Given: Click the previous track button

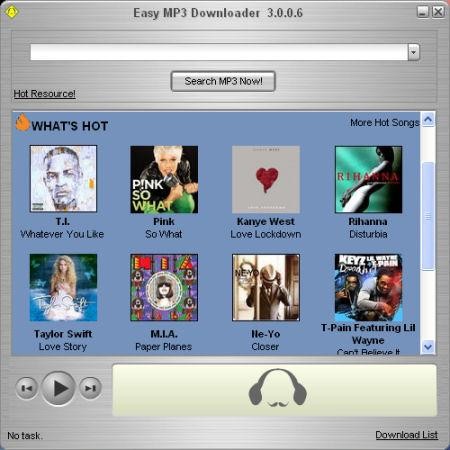Looking at the screenshot, I should pyautogui.click(x=27, y=388).
